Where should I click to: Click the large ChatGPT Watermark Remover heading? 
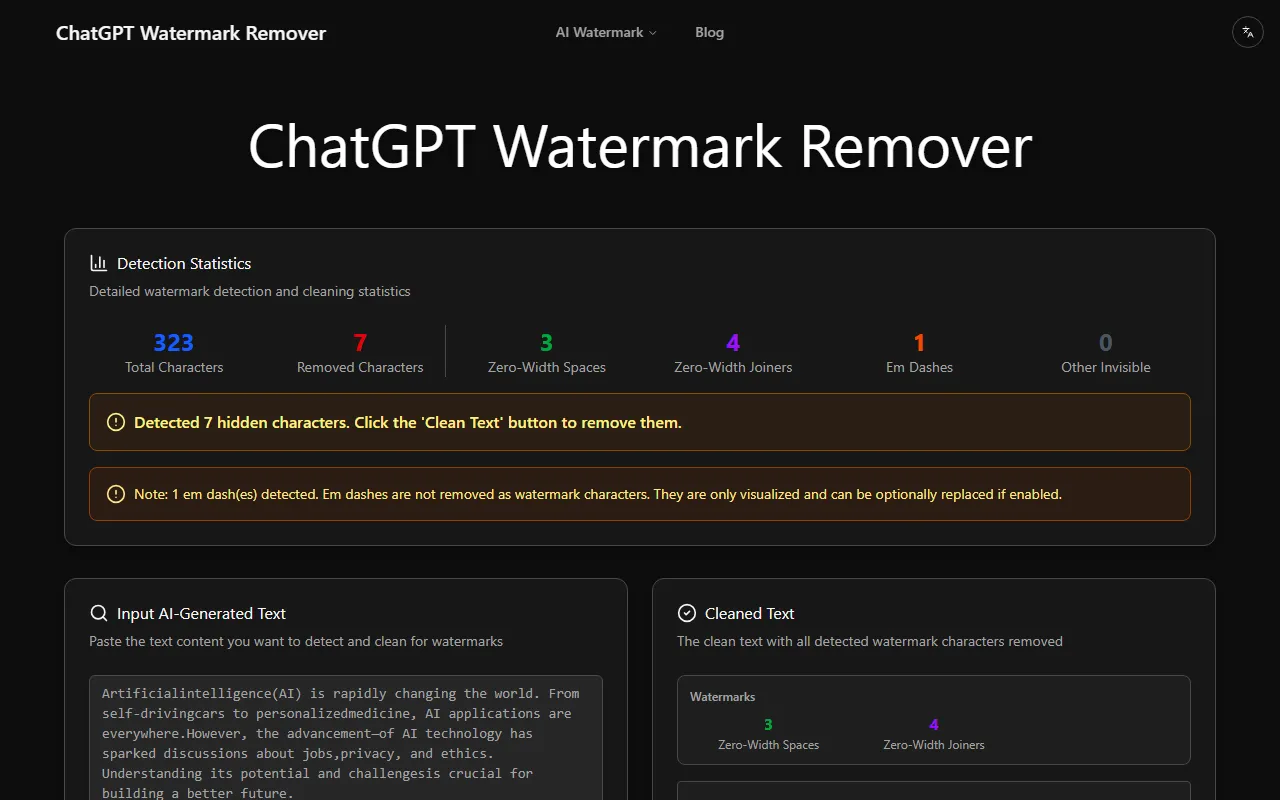(x=640, y=147)
